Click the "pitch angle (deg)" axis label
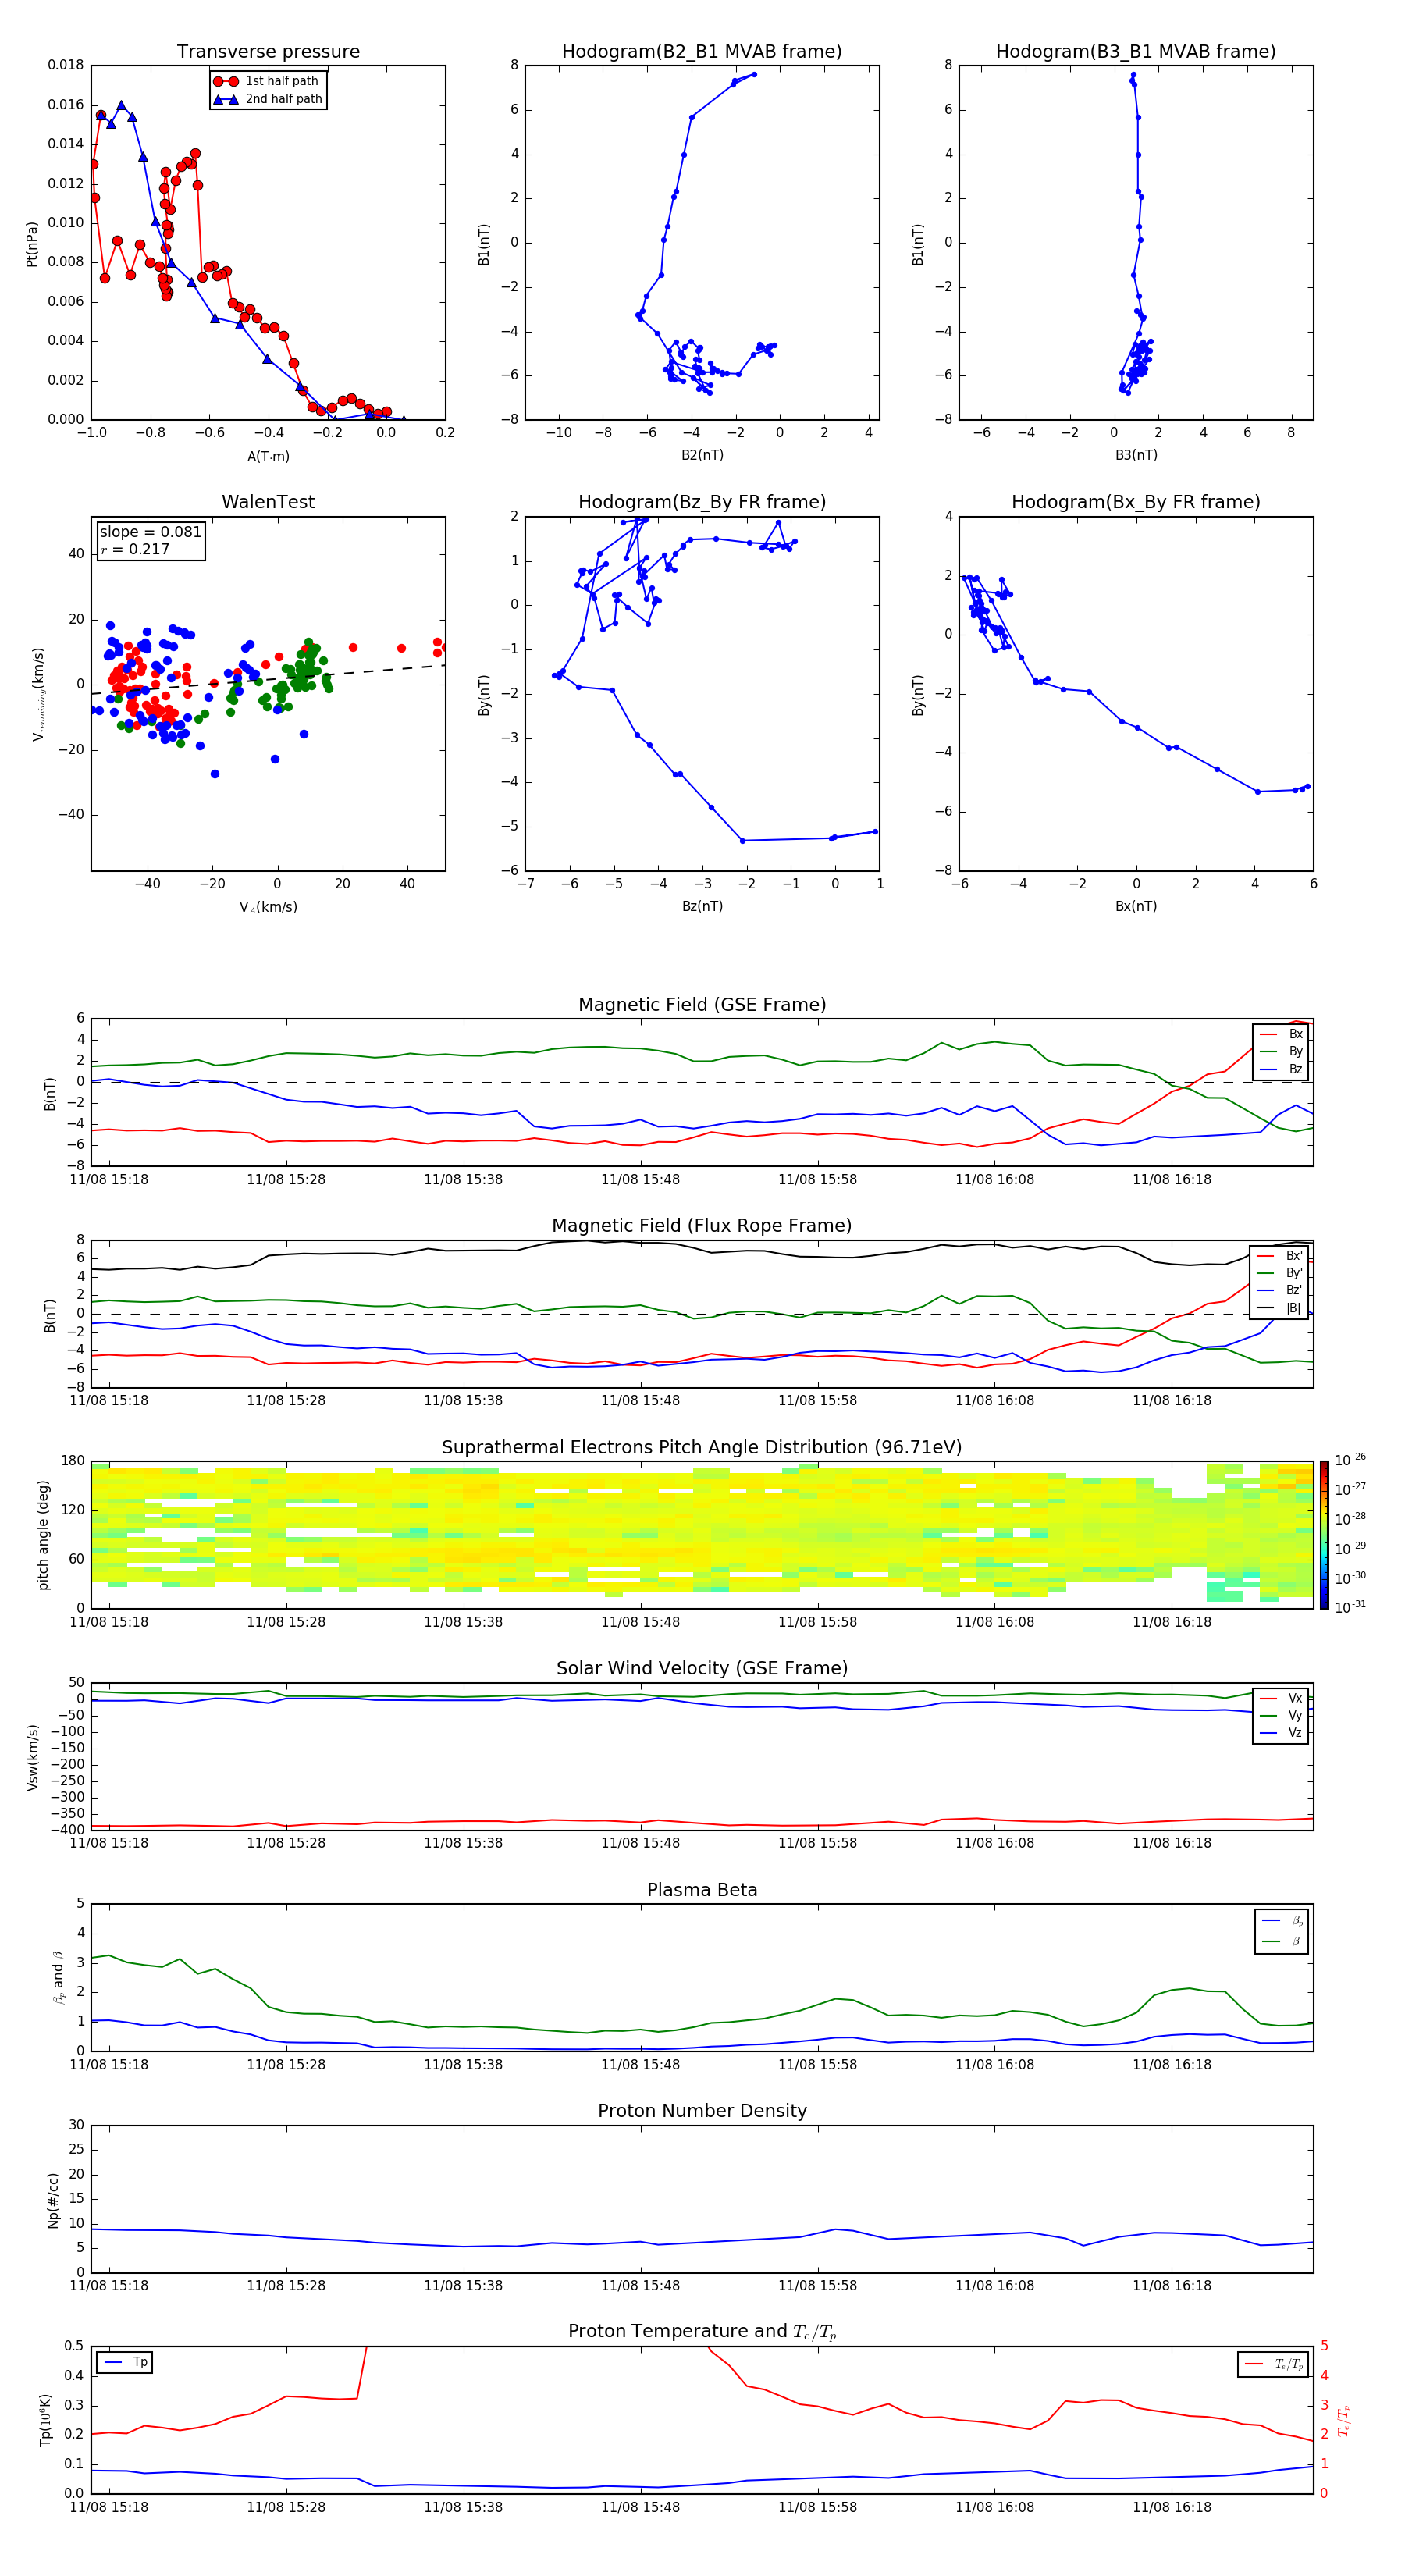 pyautogui.click(x=43, y=1535)
